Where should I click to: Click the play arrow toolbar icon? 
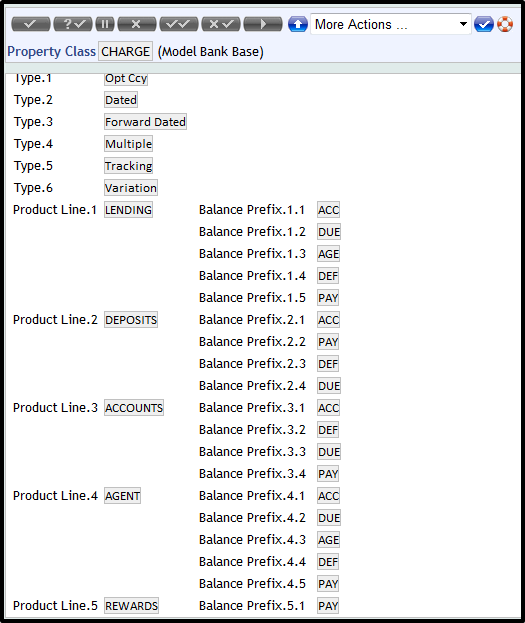pyautogui.click(x=263, y=24)
